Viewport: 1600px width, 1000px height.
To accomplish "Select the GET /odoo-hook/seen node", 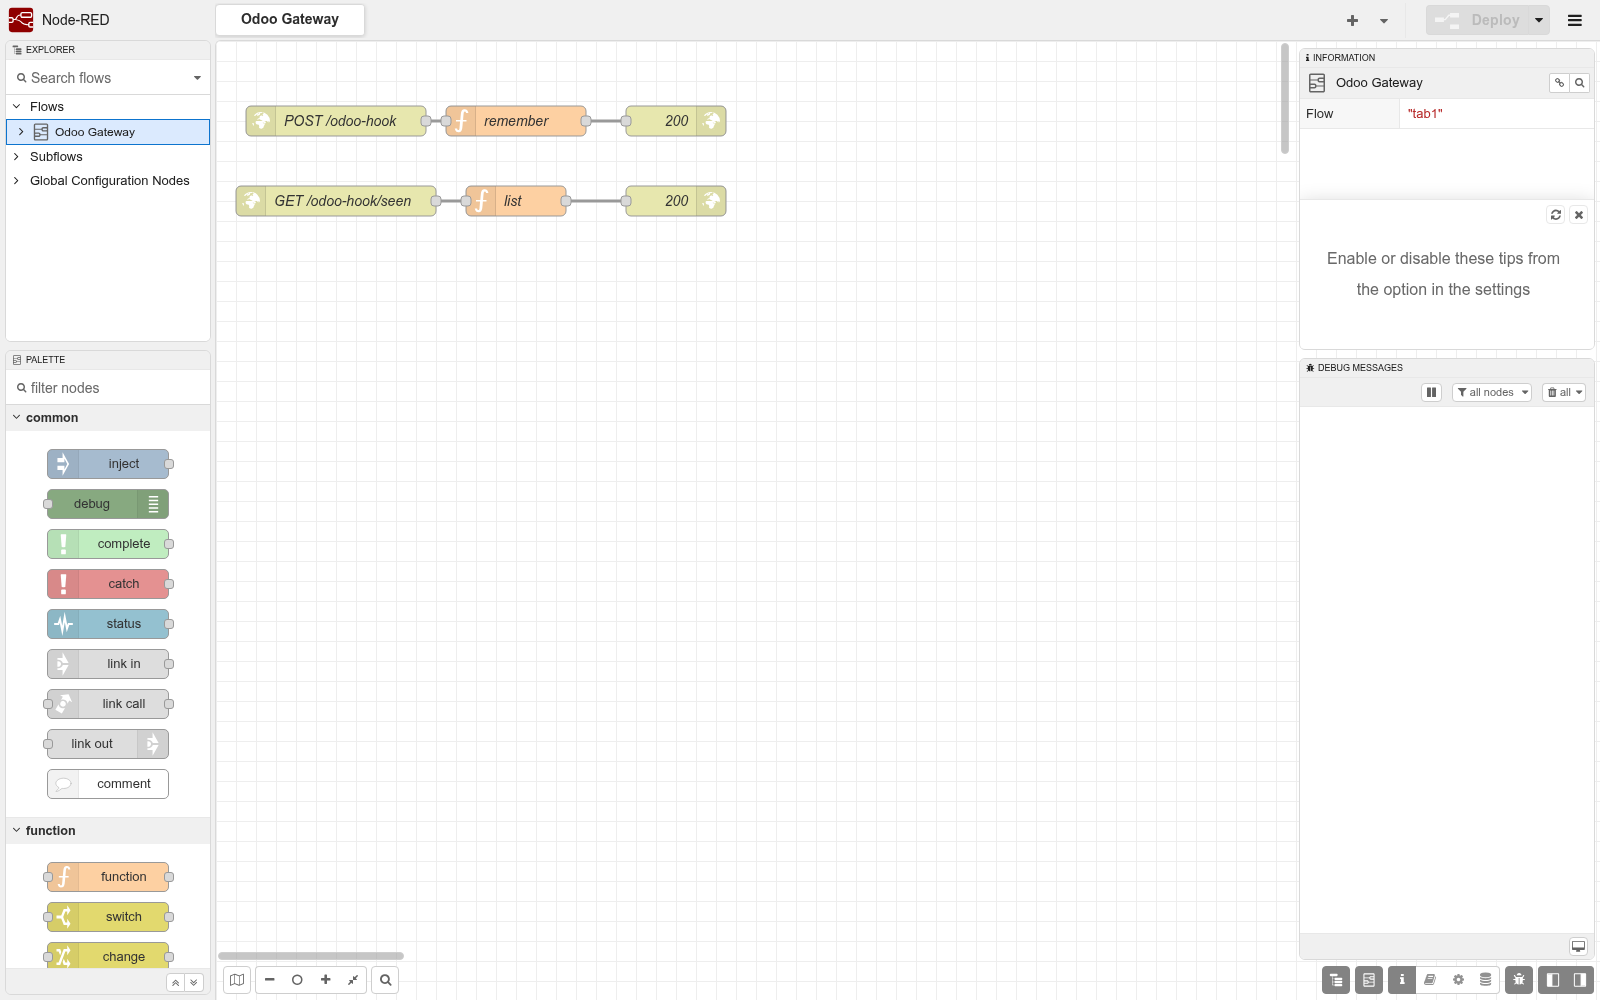I will pos(336,201).
